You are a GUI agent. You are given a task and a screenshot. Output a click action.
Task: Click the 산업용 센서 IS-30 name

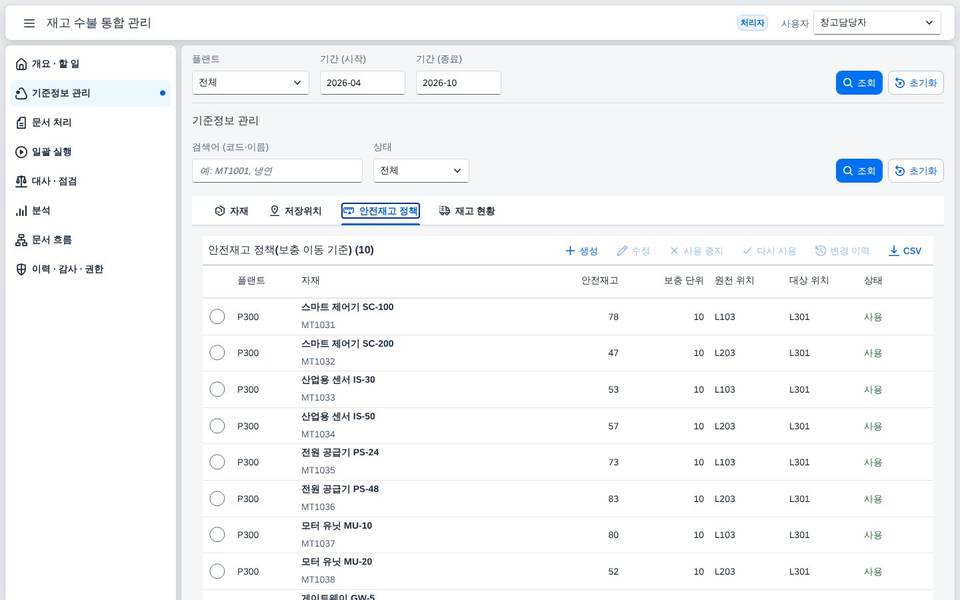(x=338, y=380)
